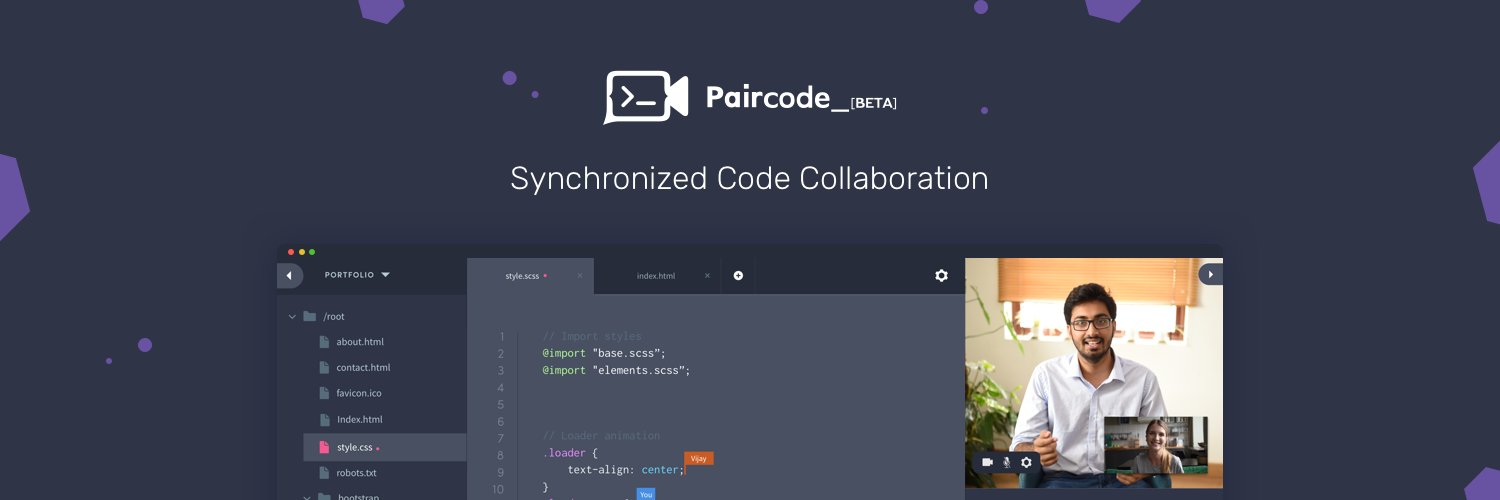Click the .loader { code line

tap(570, 453)
